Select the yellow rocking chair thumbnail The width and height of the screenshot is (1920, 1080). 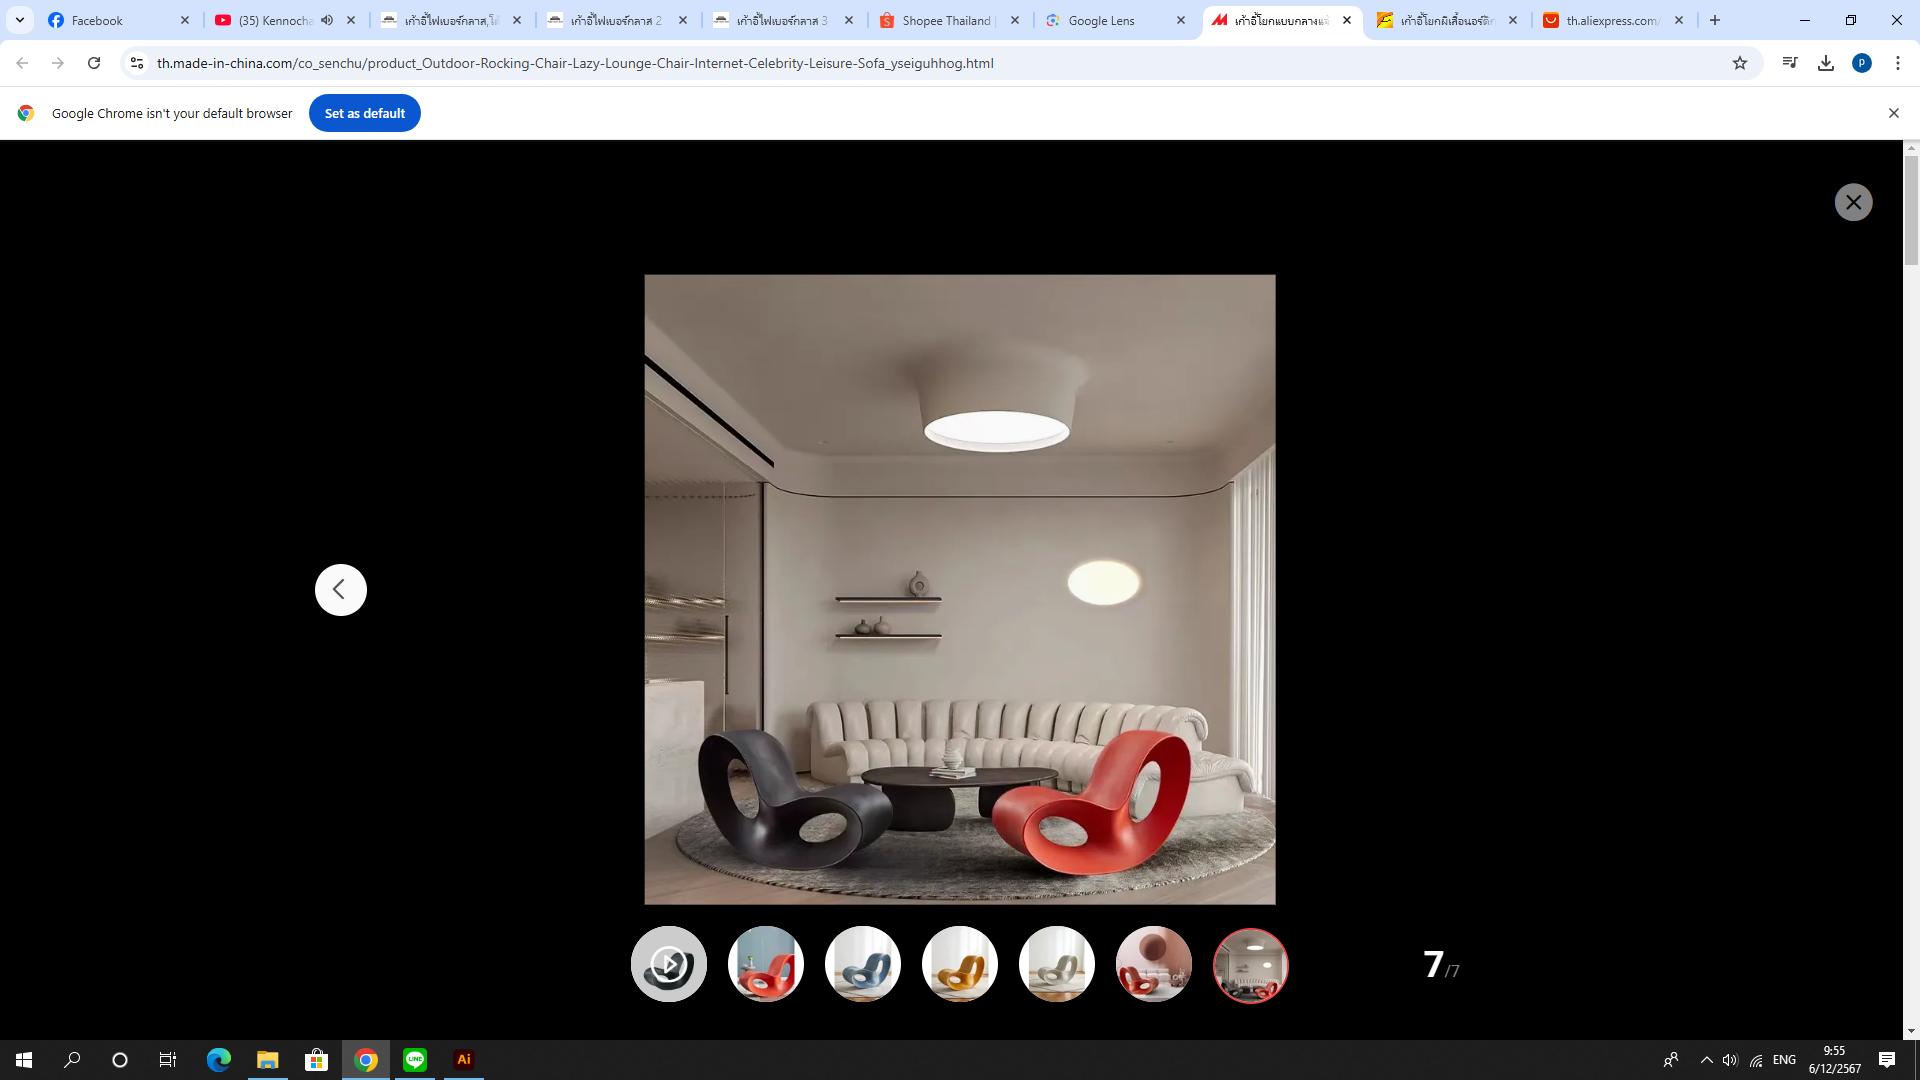click(959, 964)
